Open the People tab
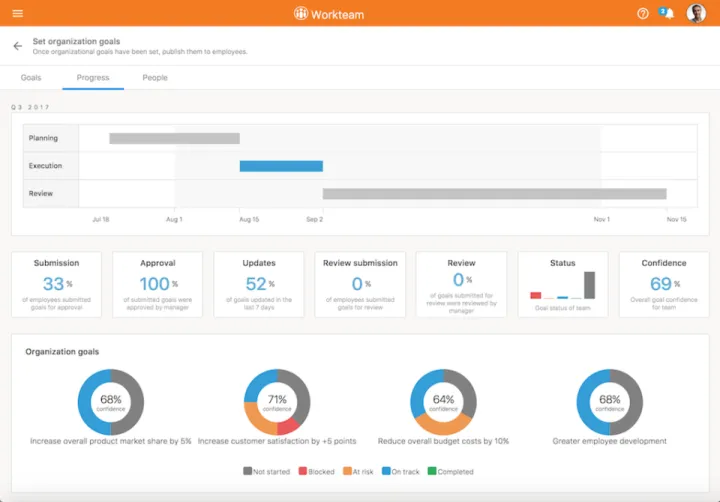Screen dimensions: 720x502 [x=155, y=78]
